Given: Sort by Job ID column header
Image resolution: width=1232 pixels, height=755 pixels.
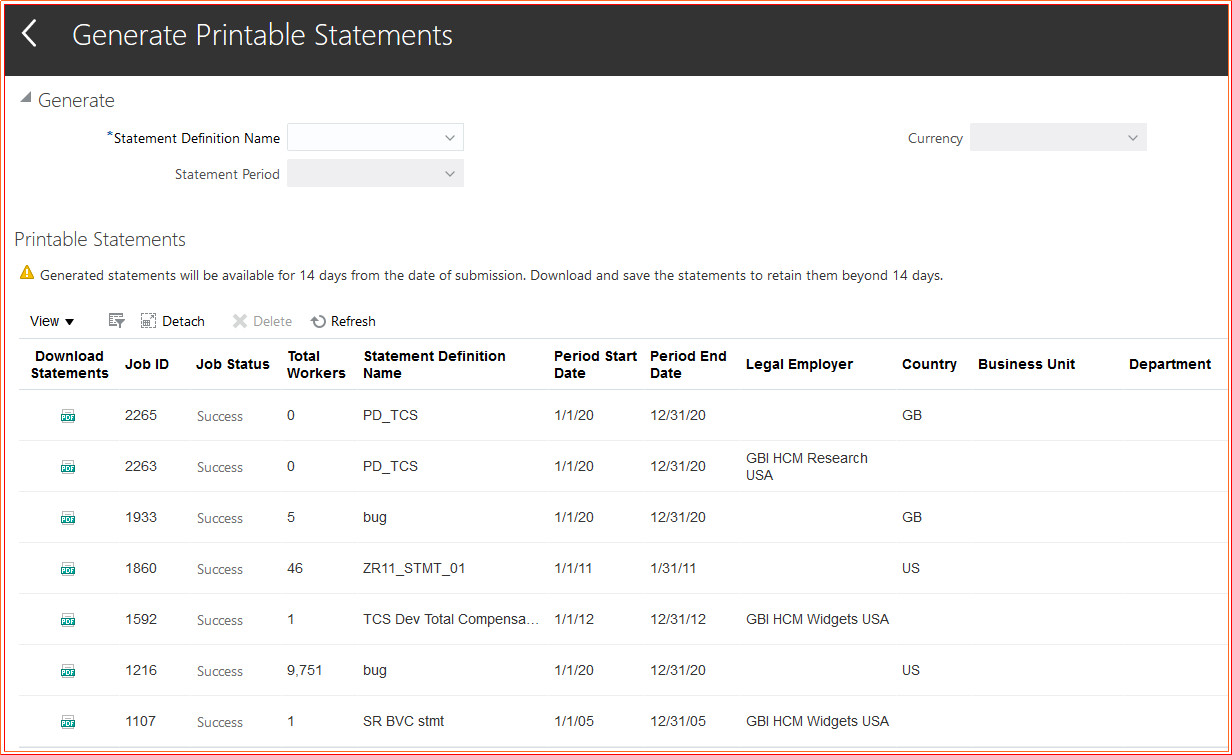Looking at the screenshot, I should [146, 364].
